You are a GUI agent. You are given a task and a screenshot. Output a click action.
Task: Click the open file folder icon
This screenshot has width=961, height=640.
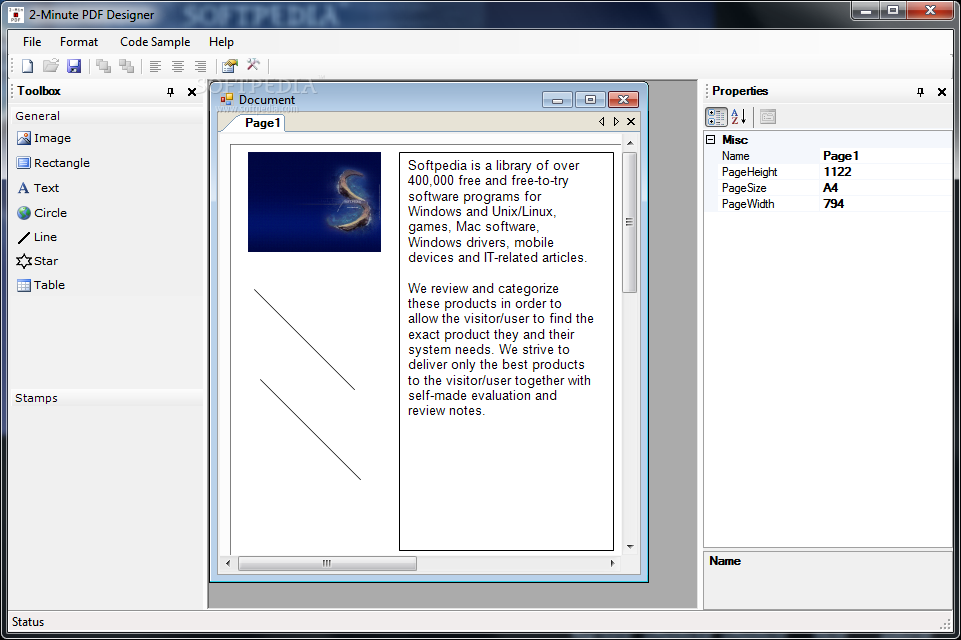click(51, 66)
